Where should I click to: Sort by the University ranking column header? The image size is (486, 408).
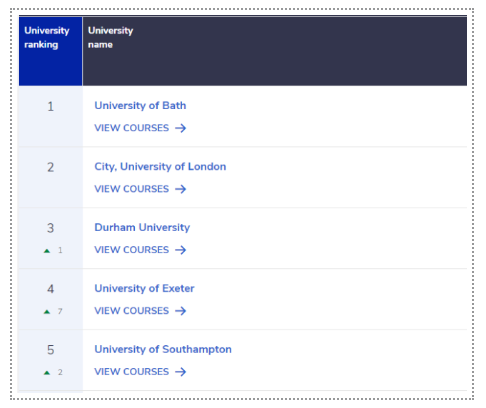(x=51, y=51)
